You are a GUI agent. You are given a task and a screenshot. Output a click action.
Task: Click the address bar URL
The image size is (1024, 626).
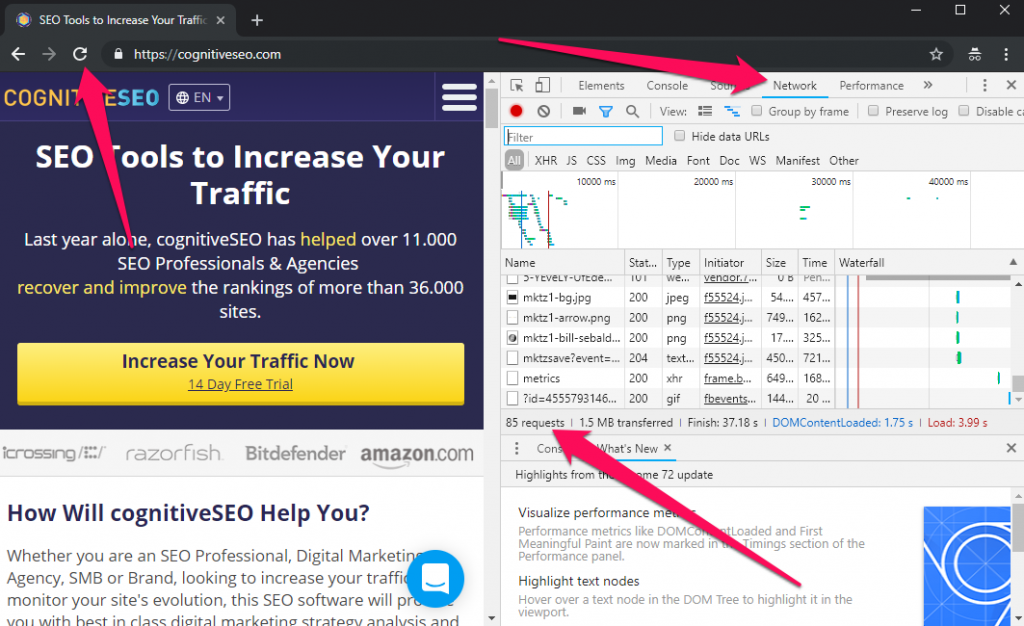pos(208,54)
